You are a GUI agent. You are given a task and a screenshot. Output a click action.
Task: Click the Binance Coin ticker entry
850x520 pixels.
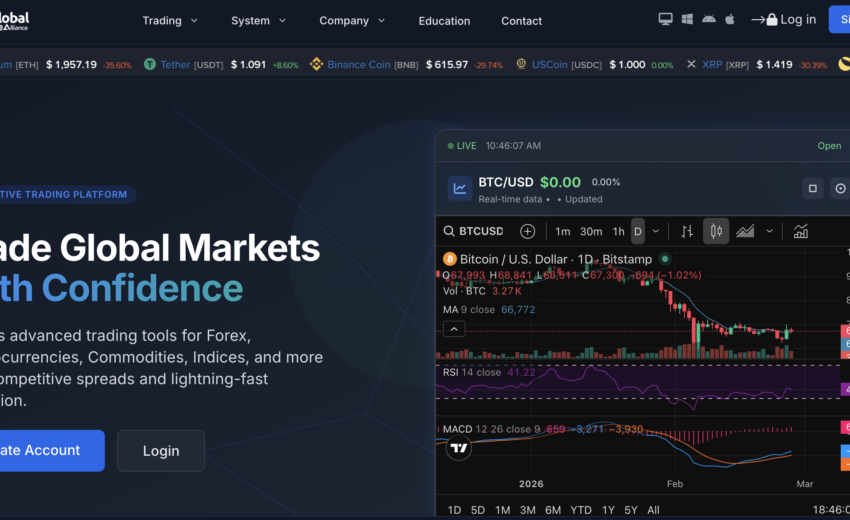[407, 65]
